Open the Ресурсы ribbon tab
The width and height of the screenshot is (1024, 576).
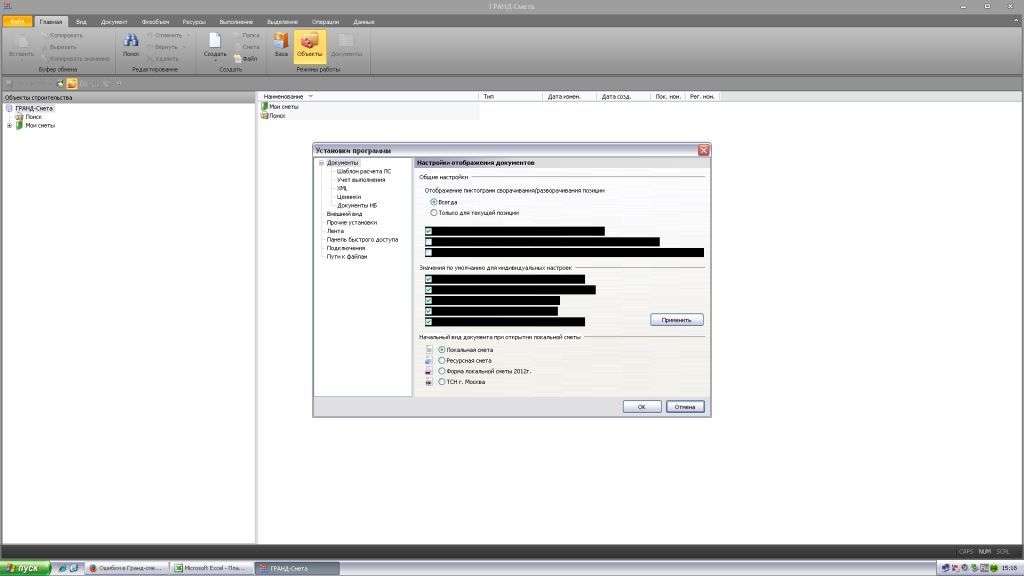(194, 21)
